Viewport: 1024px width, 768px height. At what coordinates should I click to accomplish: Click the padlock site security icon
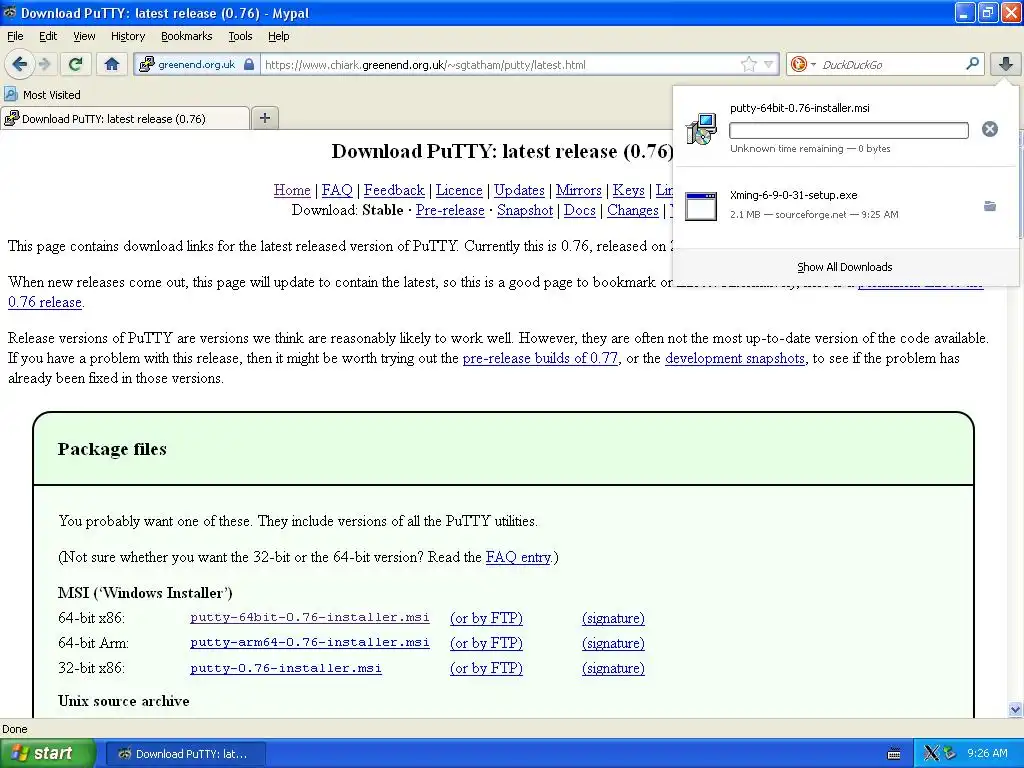[x=249, y=64]
